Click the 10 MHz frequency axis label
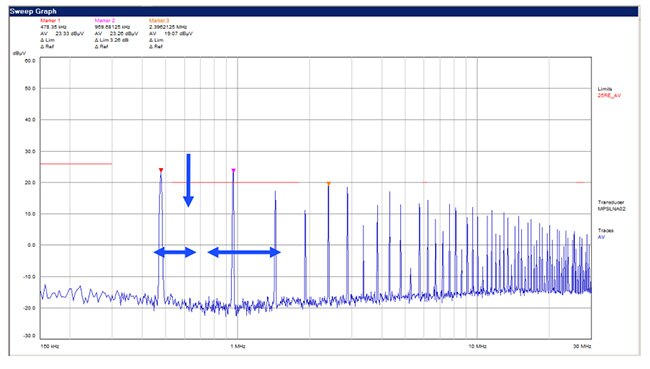This screenshot has width=650, height=369. tap(477, 346)
